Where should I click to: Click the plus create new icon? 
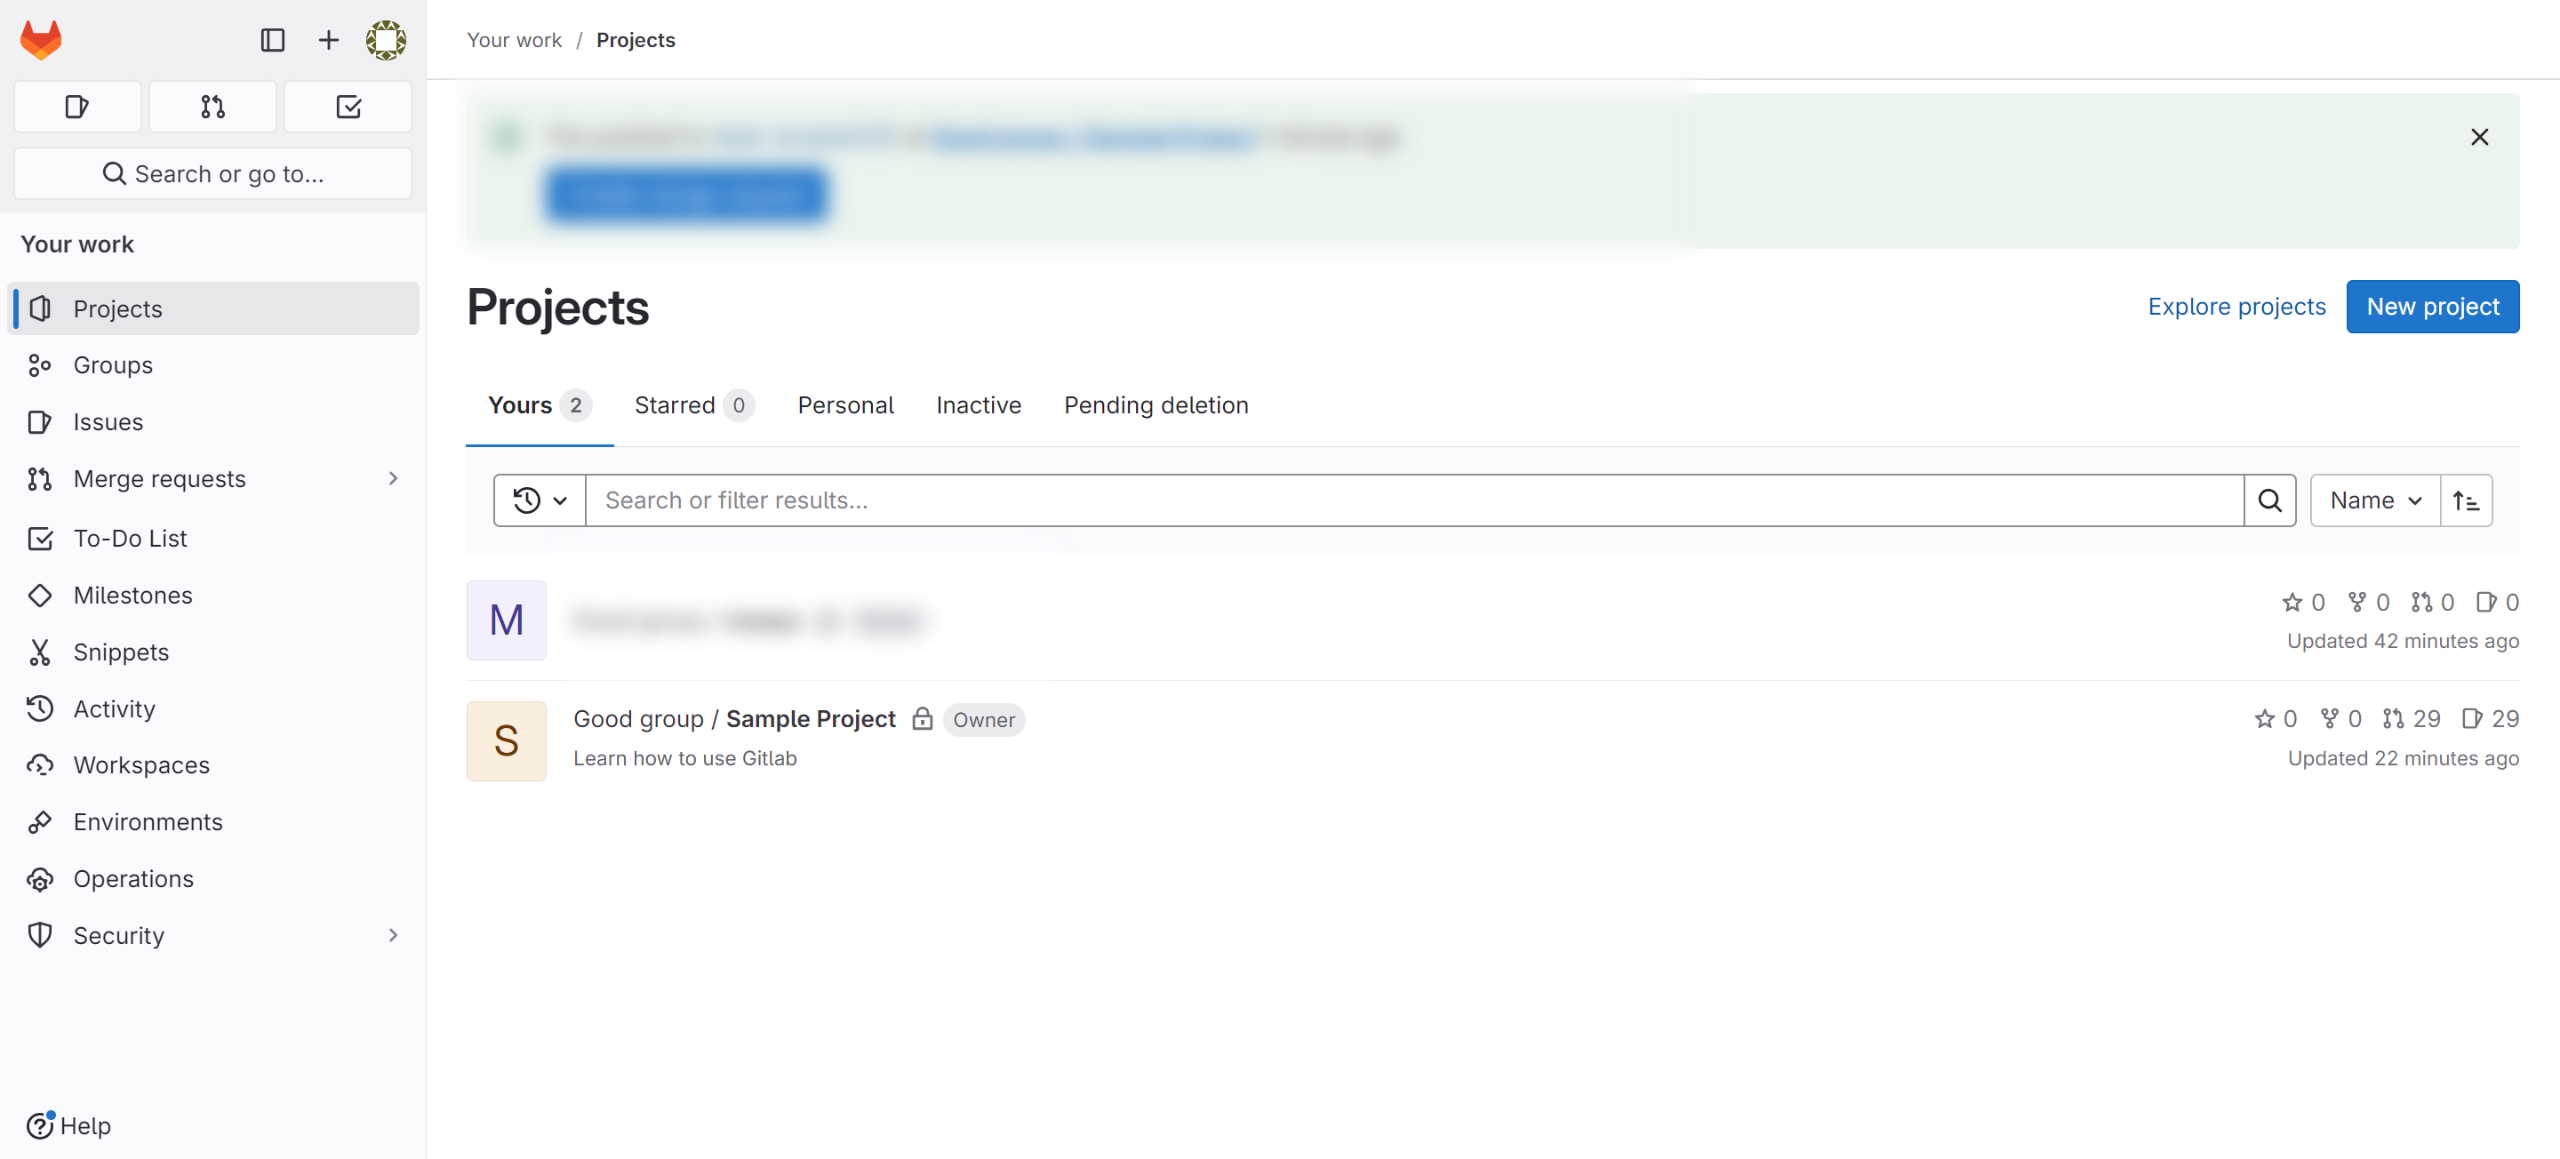(328, 40)
